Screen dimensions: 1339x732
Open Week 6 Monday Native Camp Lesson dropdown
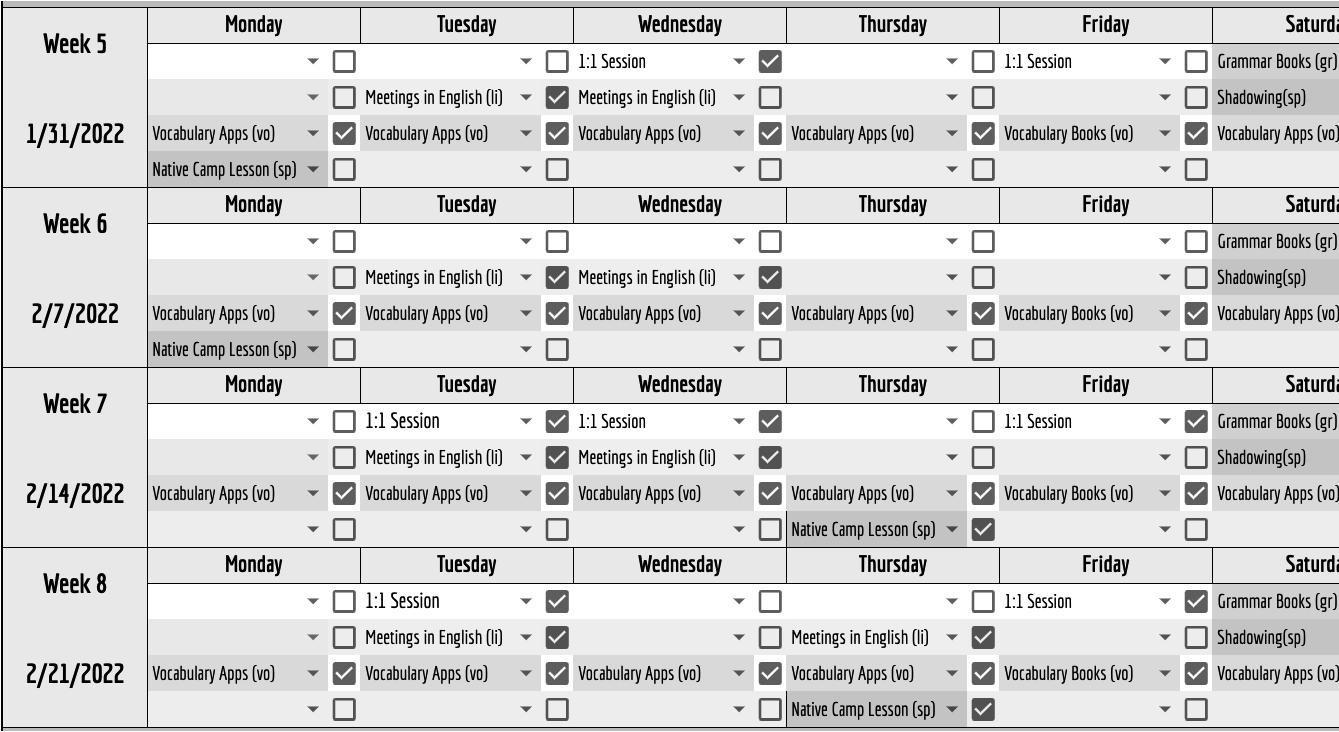pos(314,349)
